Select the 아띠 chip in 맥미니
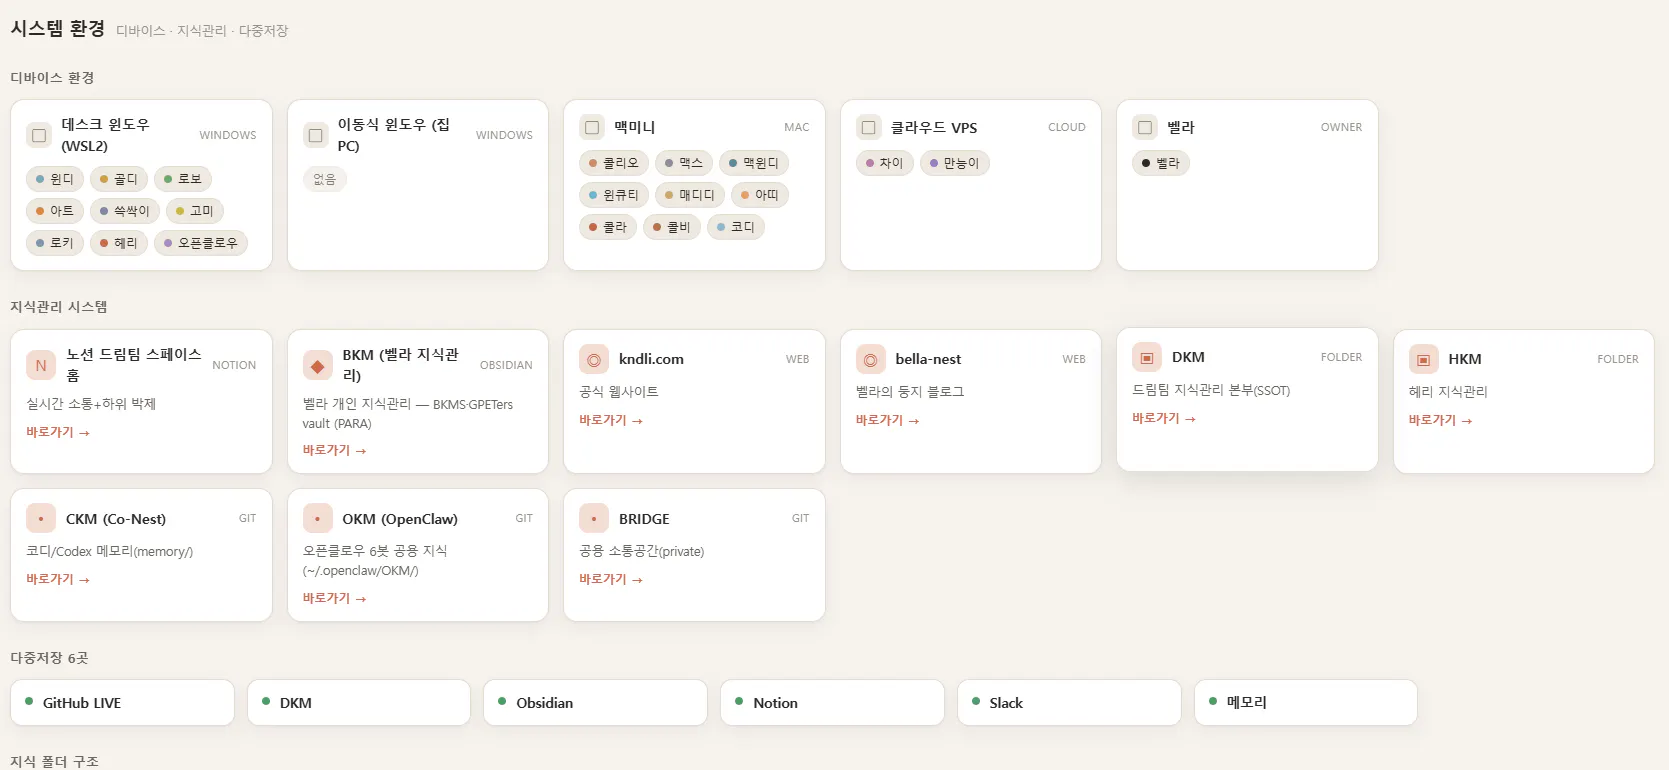 tap(760, 195)
